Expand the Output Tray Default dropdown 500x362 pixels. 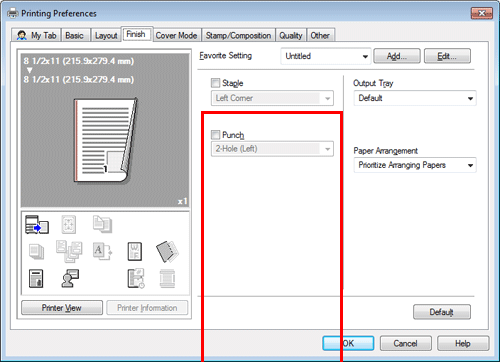click(415, 98)
